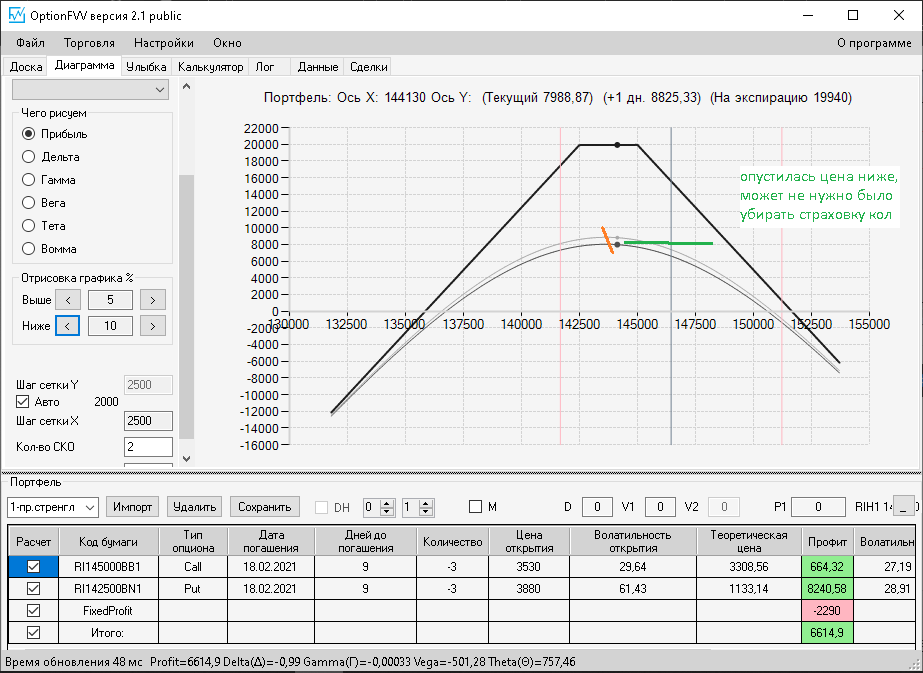Open the Торговля menu

(89, 43)
